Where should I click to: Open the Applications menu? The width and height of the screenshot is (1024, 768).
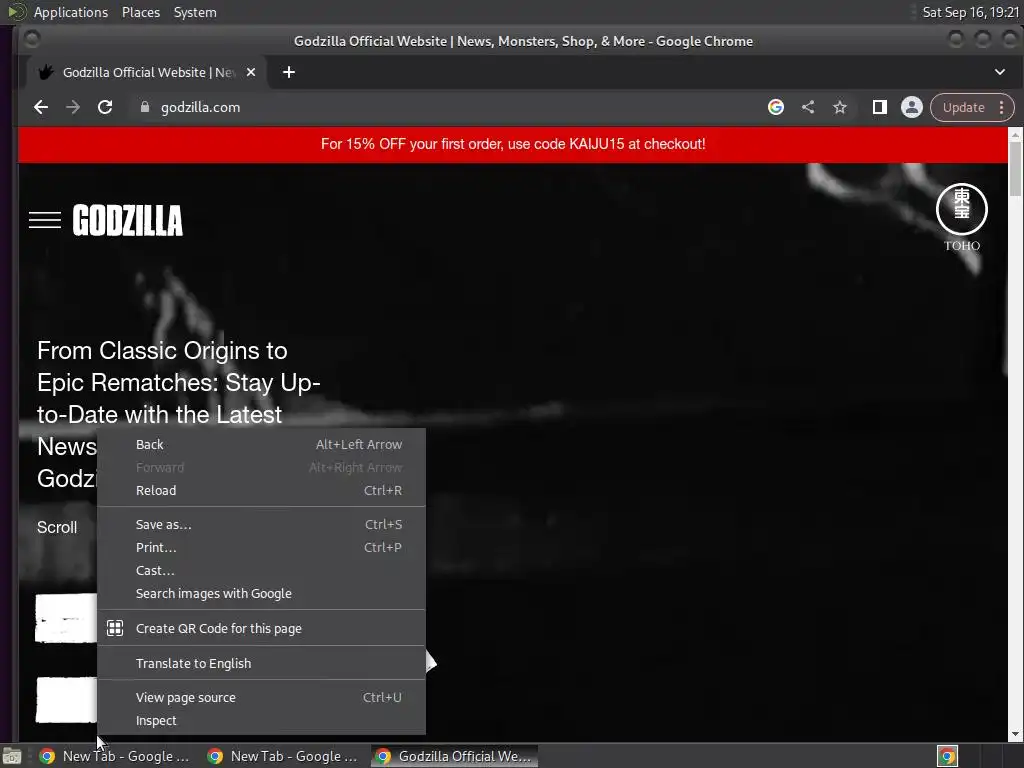point(71,12)
